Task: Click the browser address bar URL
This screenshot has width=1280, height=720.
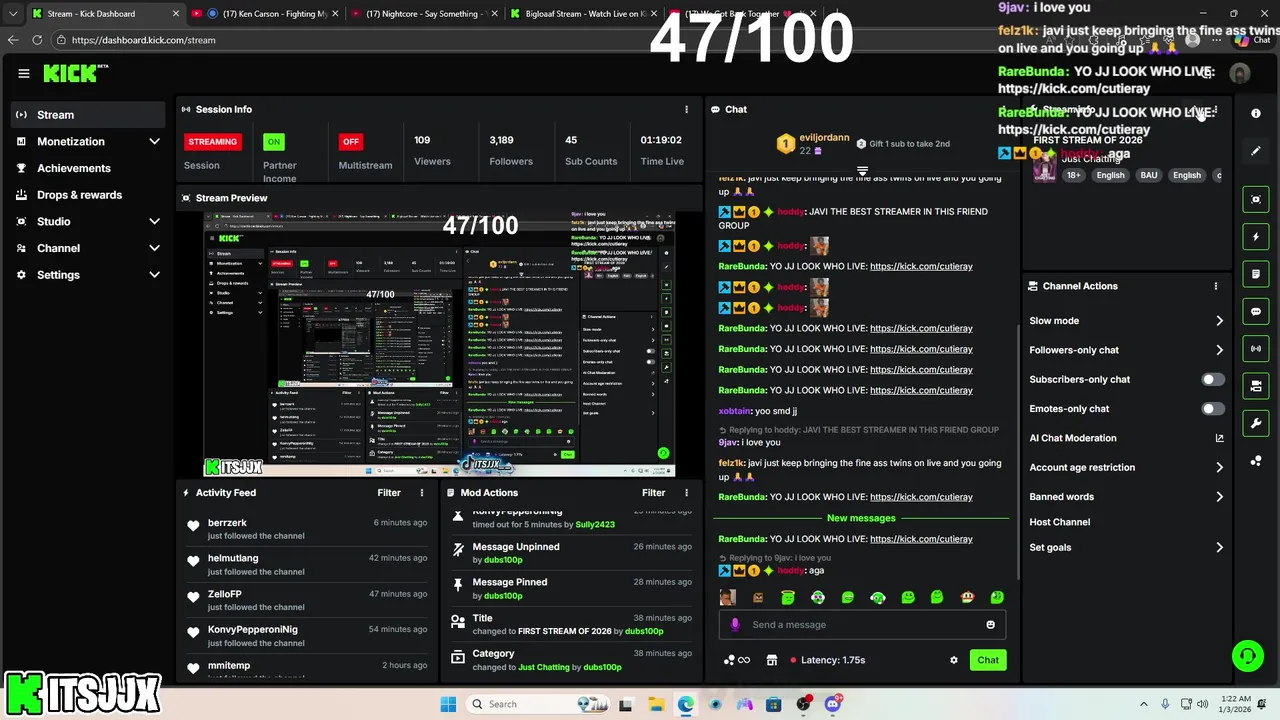Action: [x=143, y=40]
